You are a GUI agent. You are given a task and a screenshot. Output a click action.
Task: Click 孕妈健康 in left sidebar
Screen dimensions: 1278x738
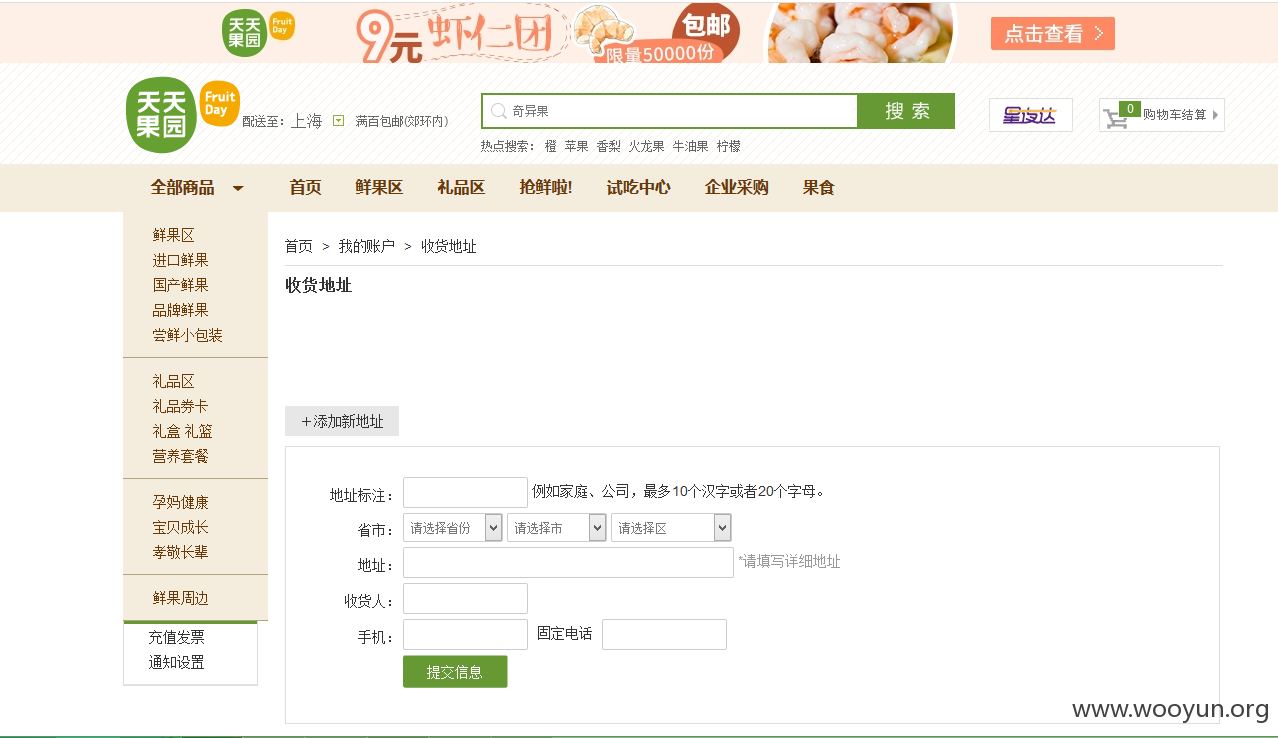pyautogui.click(x=180, y=502)
